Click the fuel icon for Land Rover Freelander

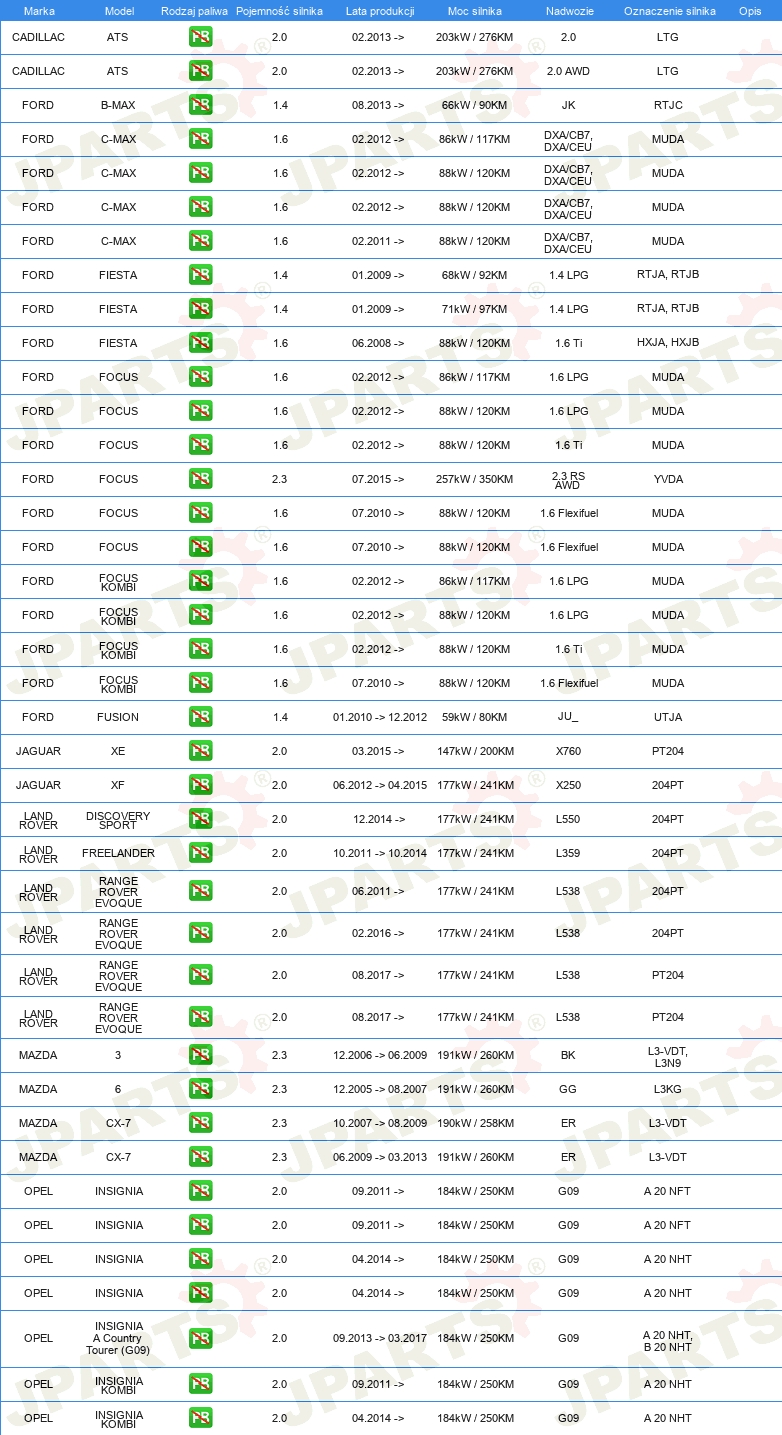pos(200,853)
